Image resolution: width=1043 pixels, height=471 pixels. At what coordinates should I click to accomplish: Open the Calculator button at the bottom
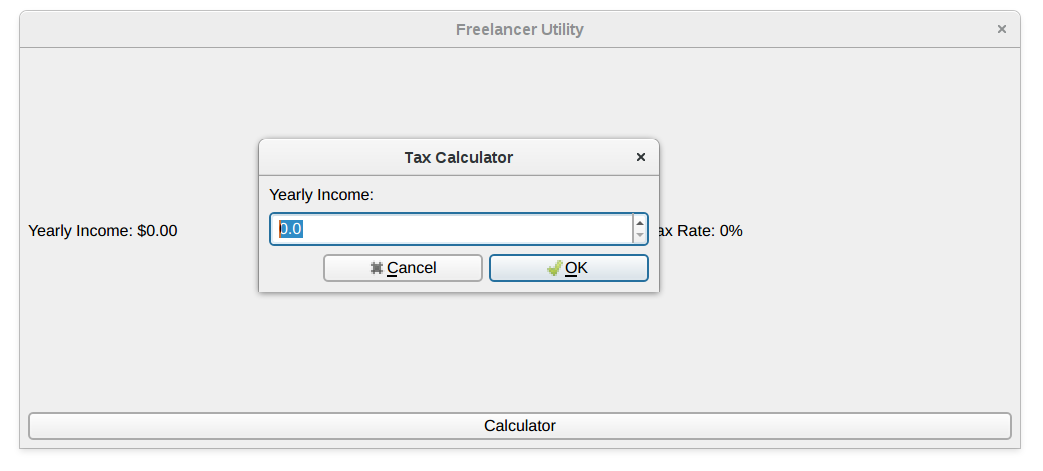point(520,426)
